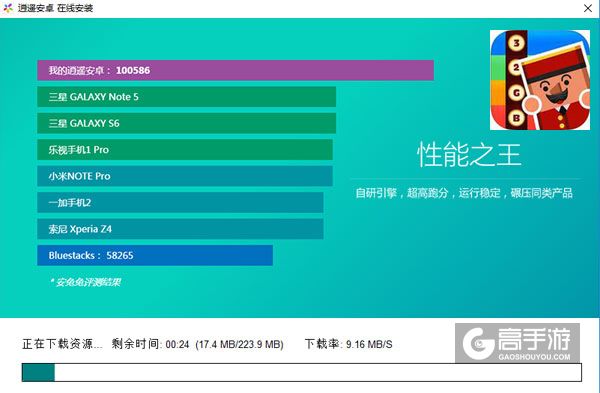Select the purple bar showing score 100586

[x=235, y=70]
